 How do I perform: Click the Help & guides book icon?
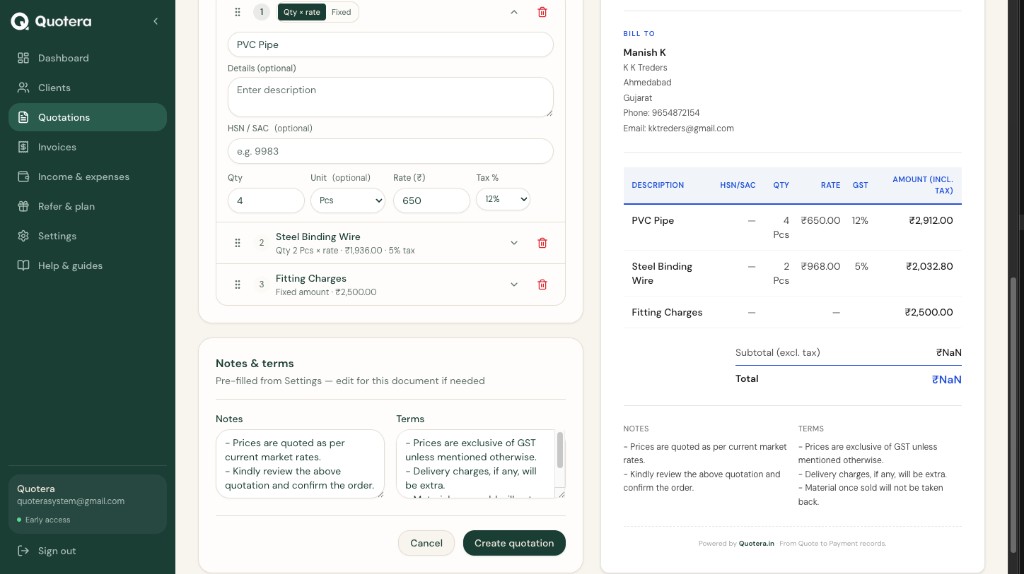(24, 266)
